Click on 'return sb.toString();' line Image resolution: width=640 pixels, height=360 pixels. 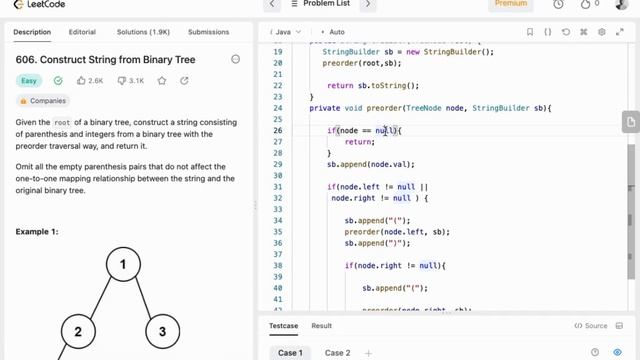(373, 86)
